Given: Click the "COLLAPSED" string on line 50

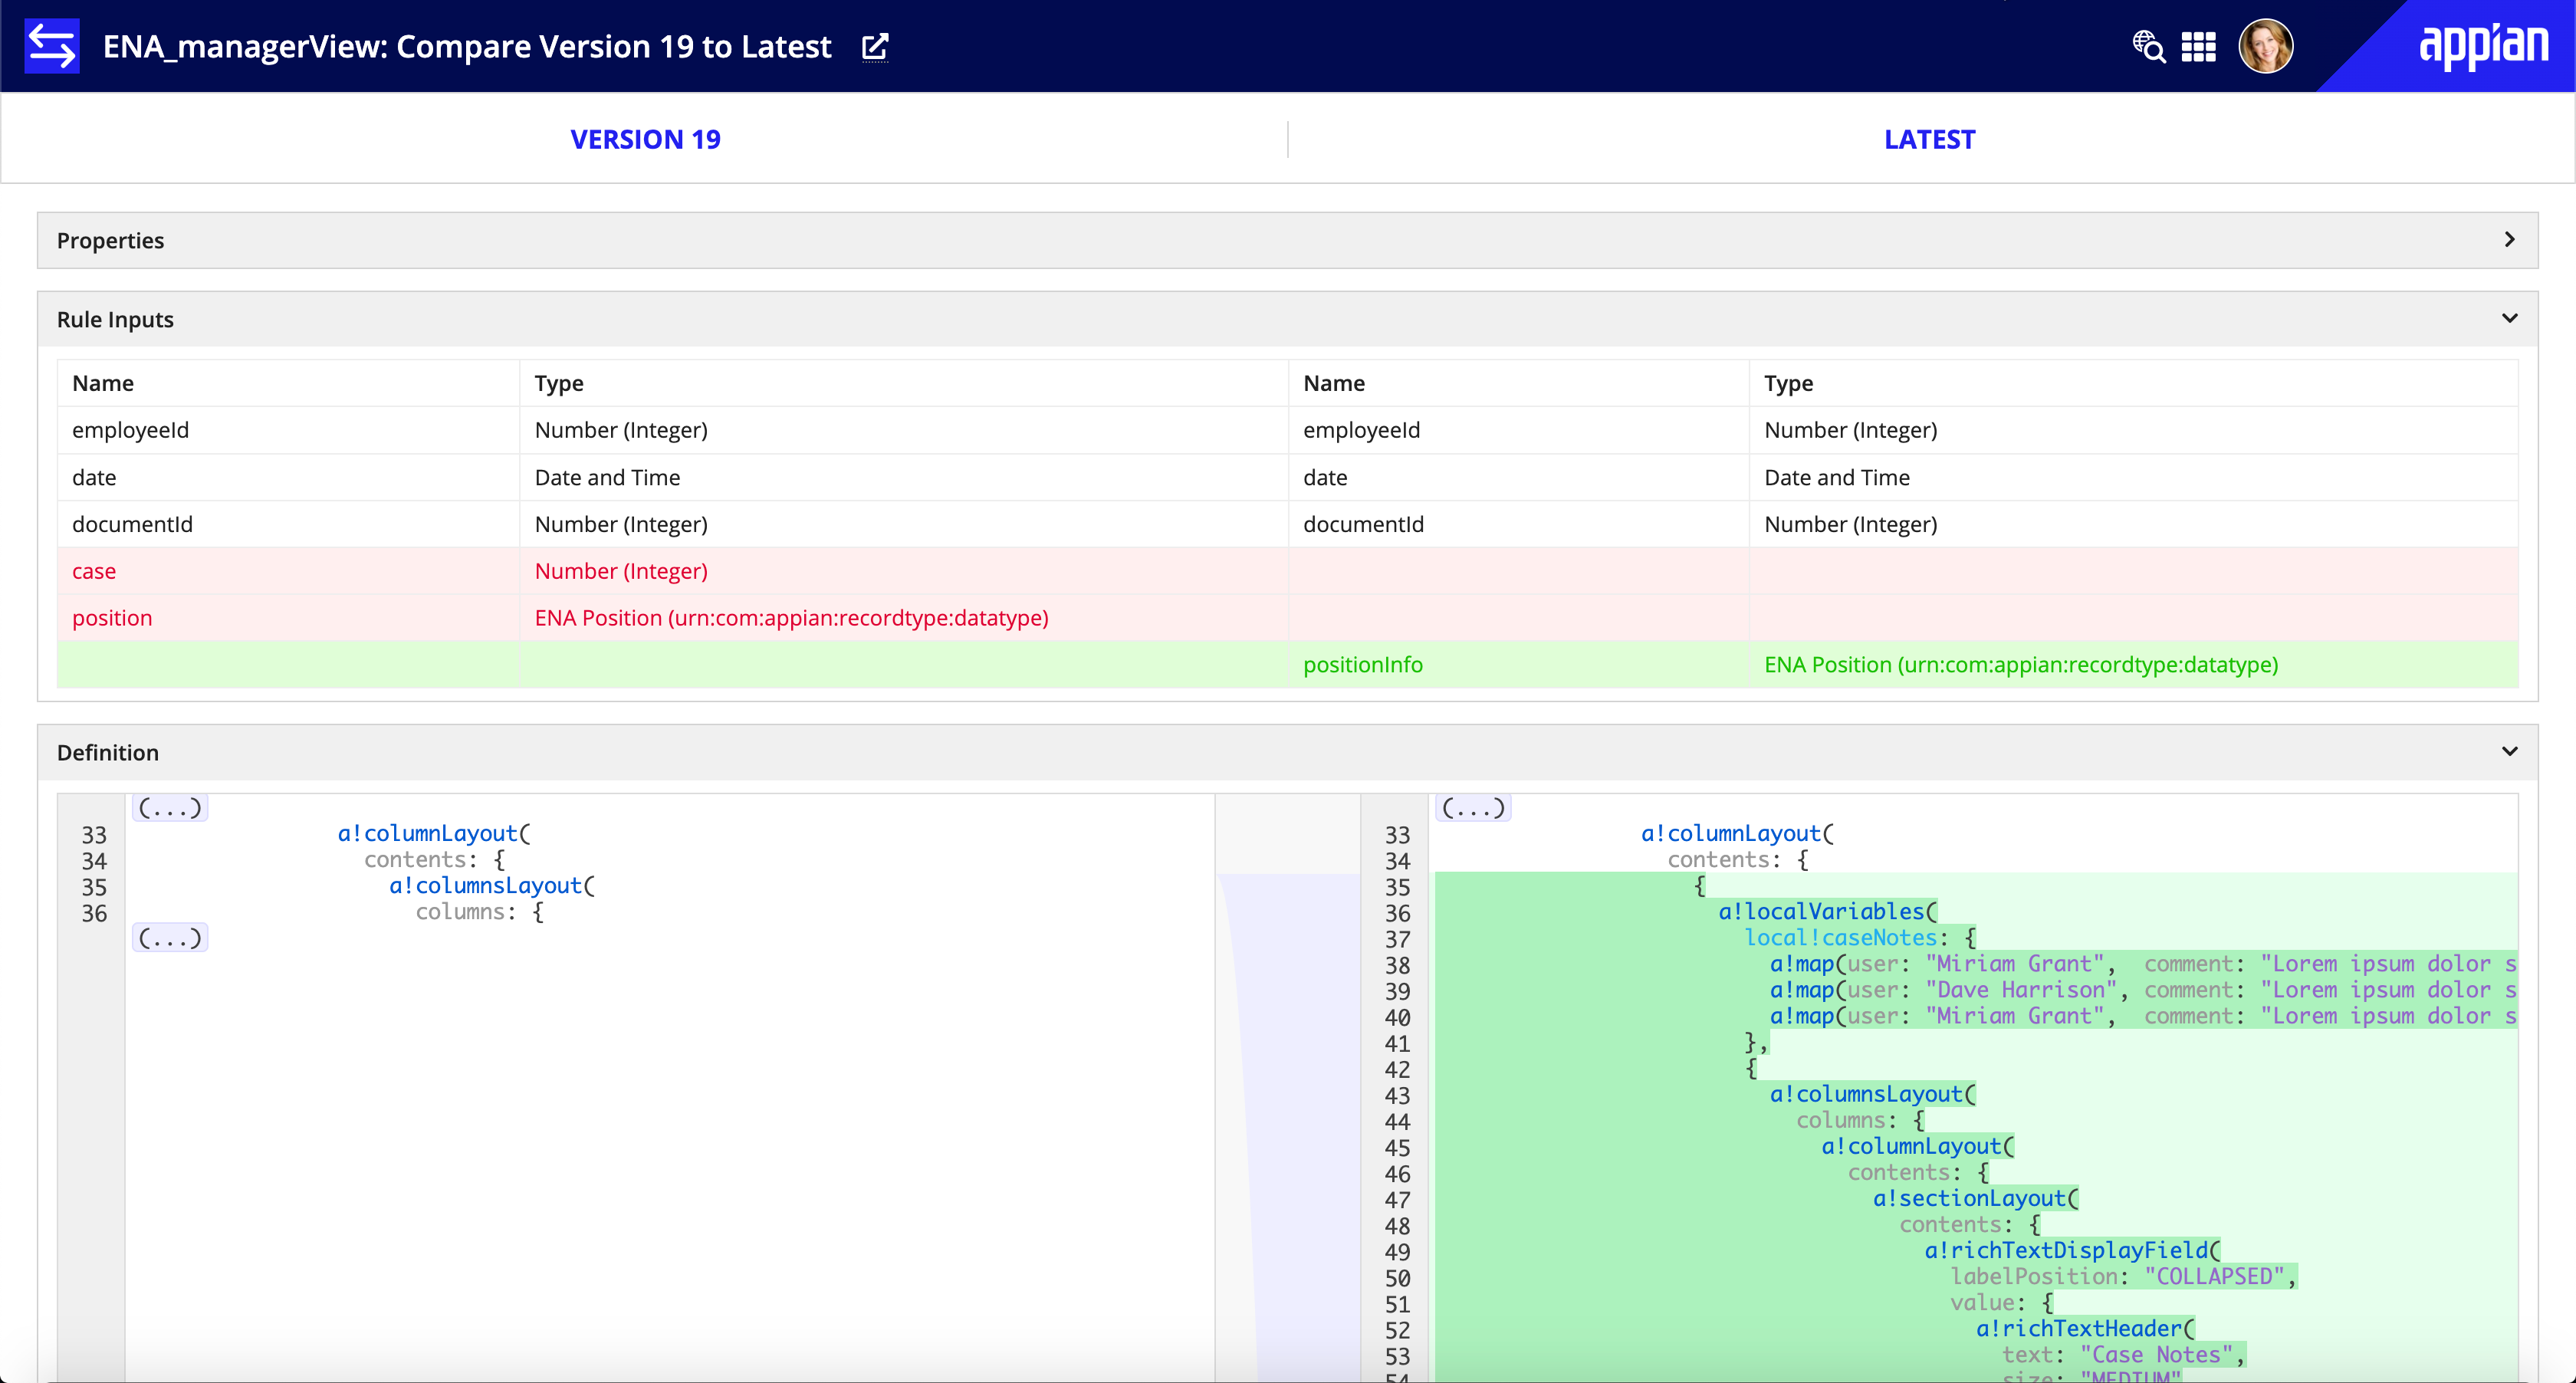Looking at the screenshot, I should click(2214, 1276).
